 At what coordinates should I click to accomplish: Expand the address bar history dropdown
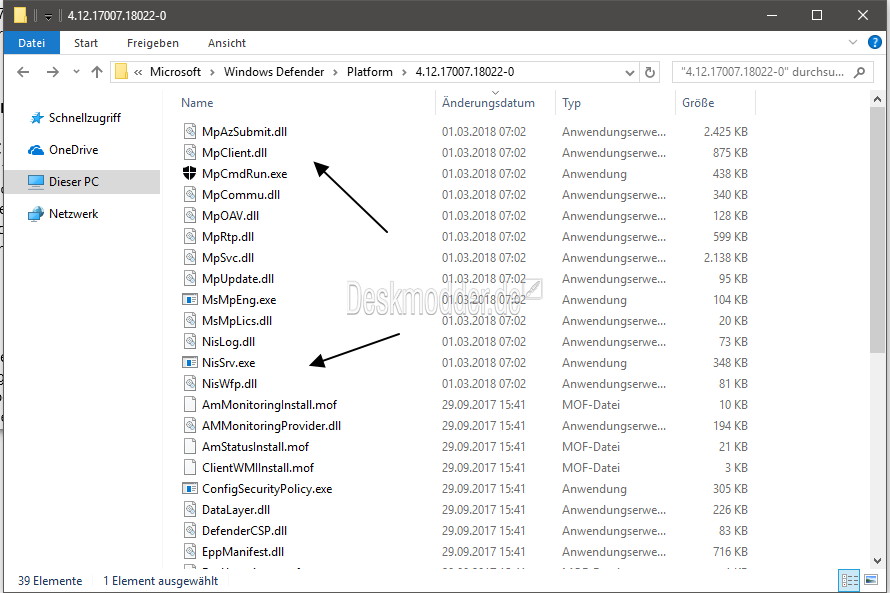(x=629, y=73)
